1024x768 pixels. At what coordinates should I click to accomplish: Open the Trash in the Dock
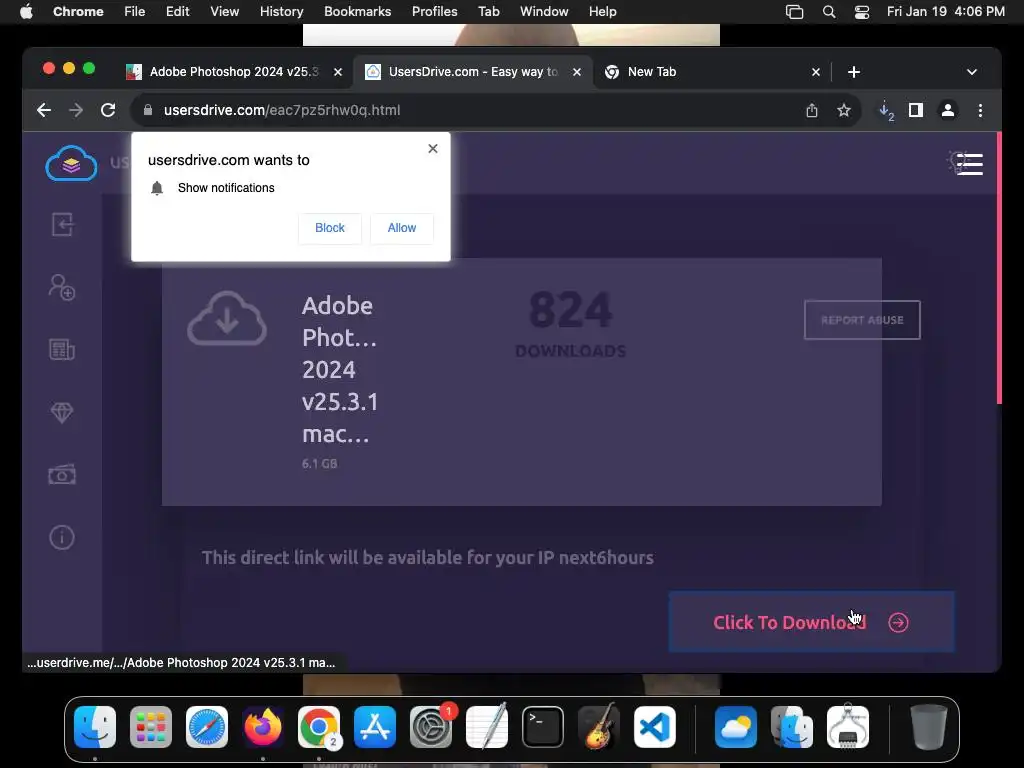tap(929, 727)
